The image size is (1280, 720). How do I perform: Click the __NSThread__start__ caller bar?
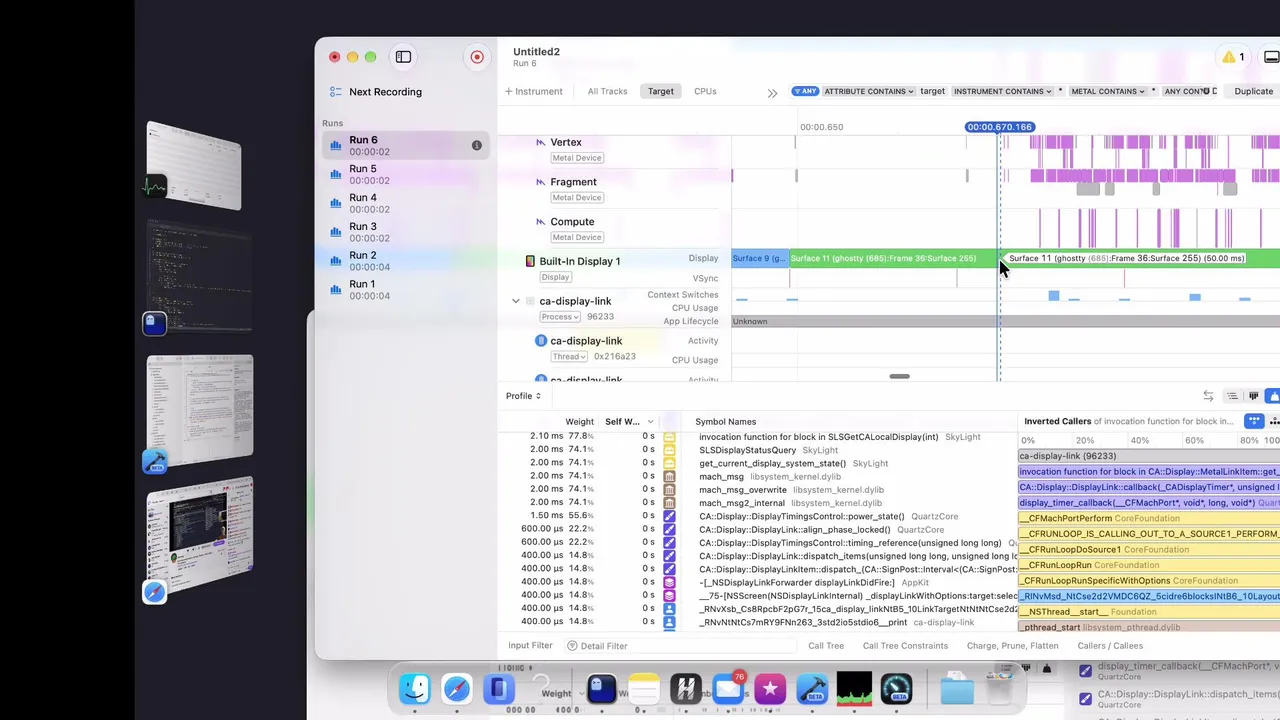click(x=1149, y=612)
